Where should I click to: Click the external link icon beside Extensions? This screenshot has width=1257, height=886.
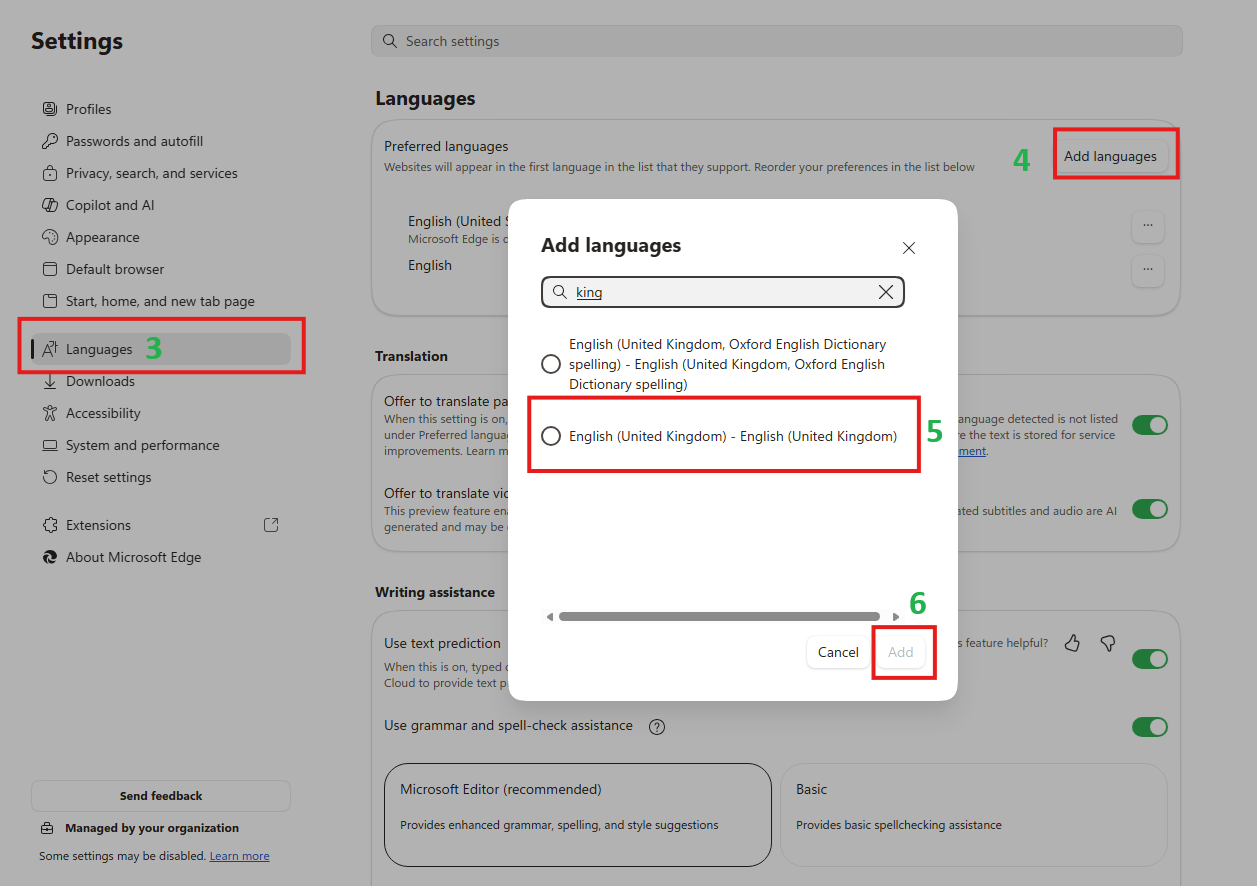pyautogui.click(x=270, y=525)
